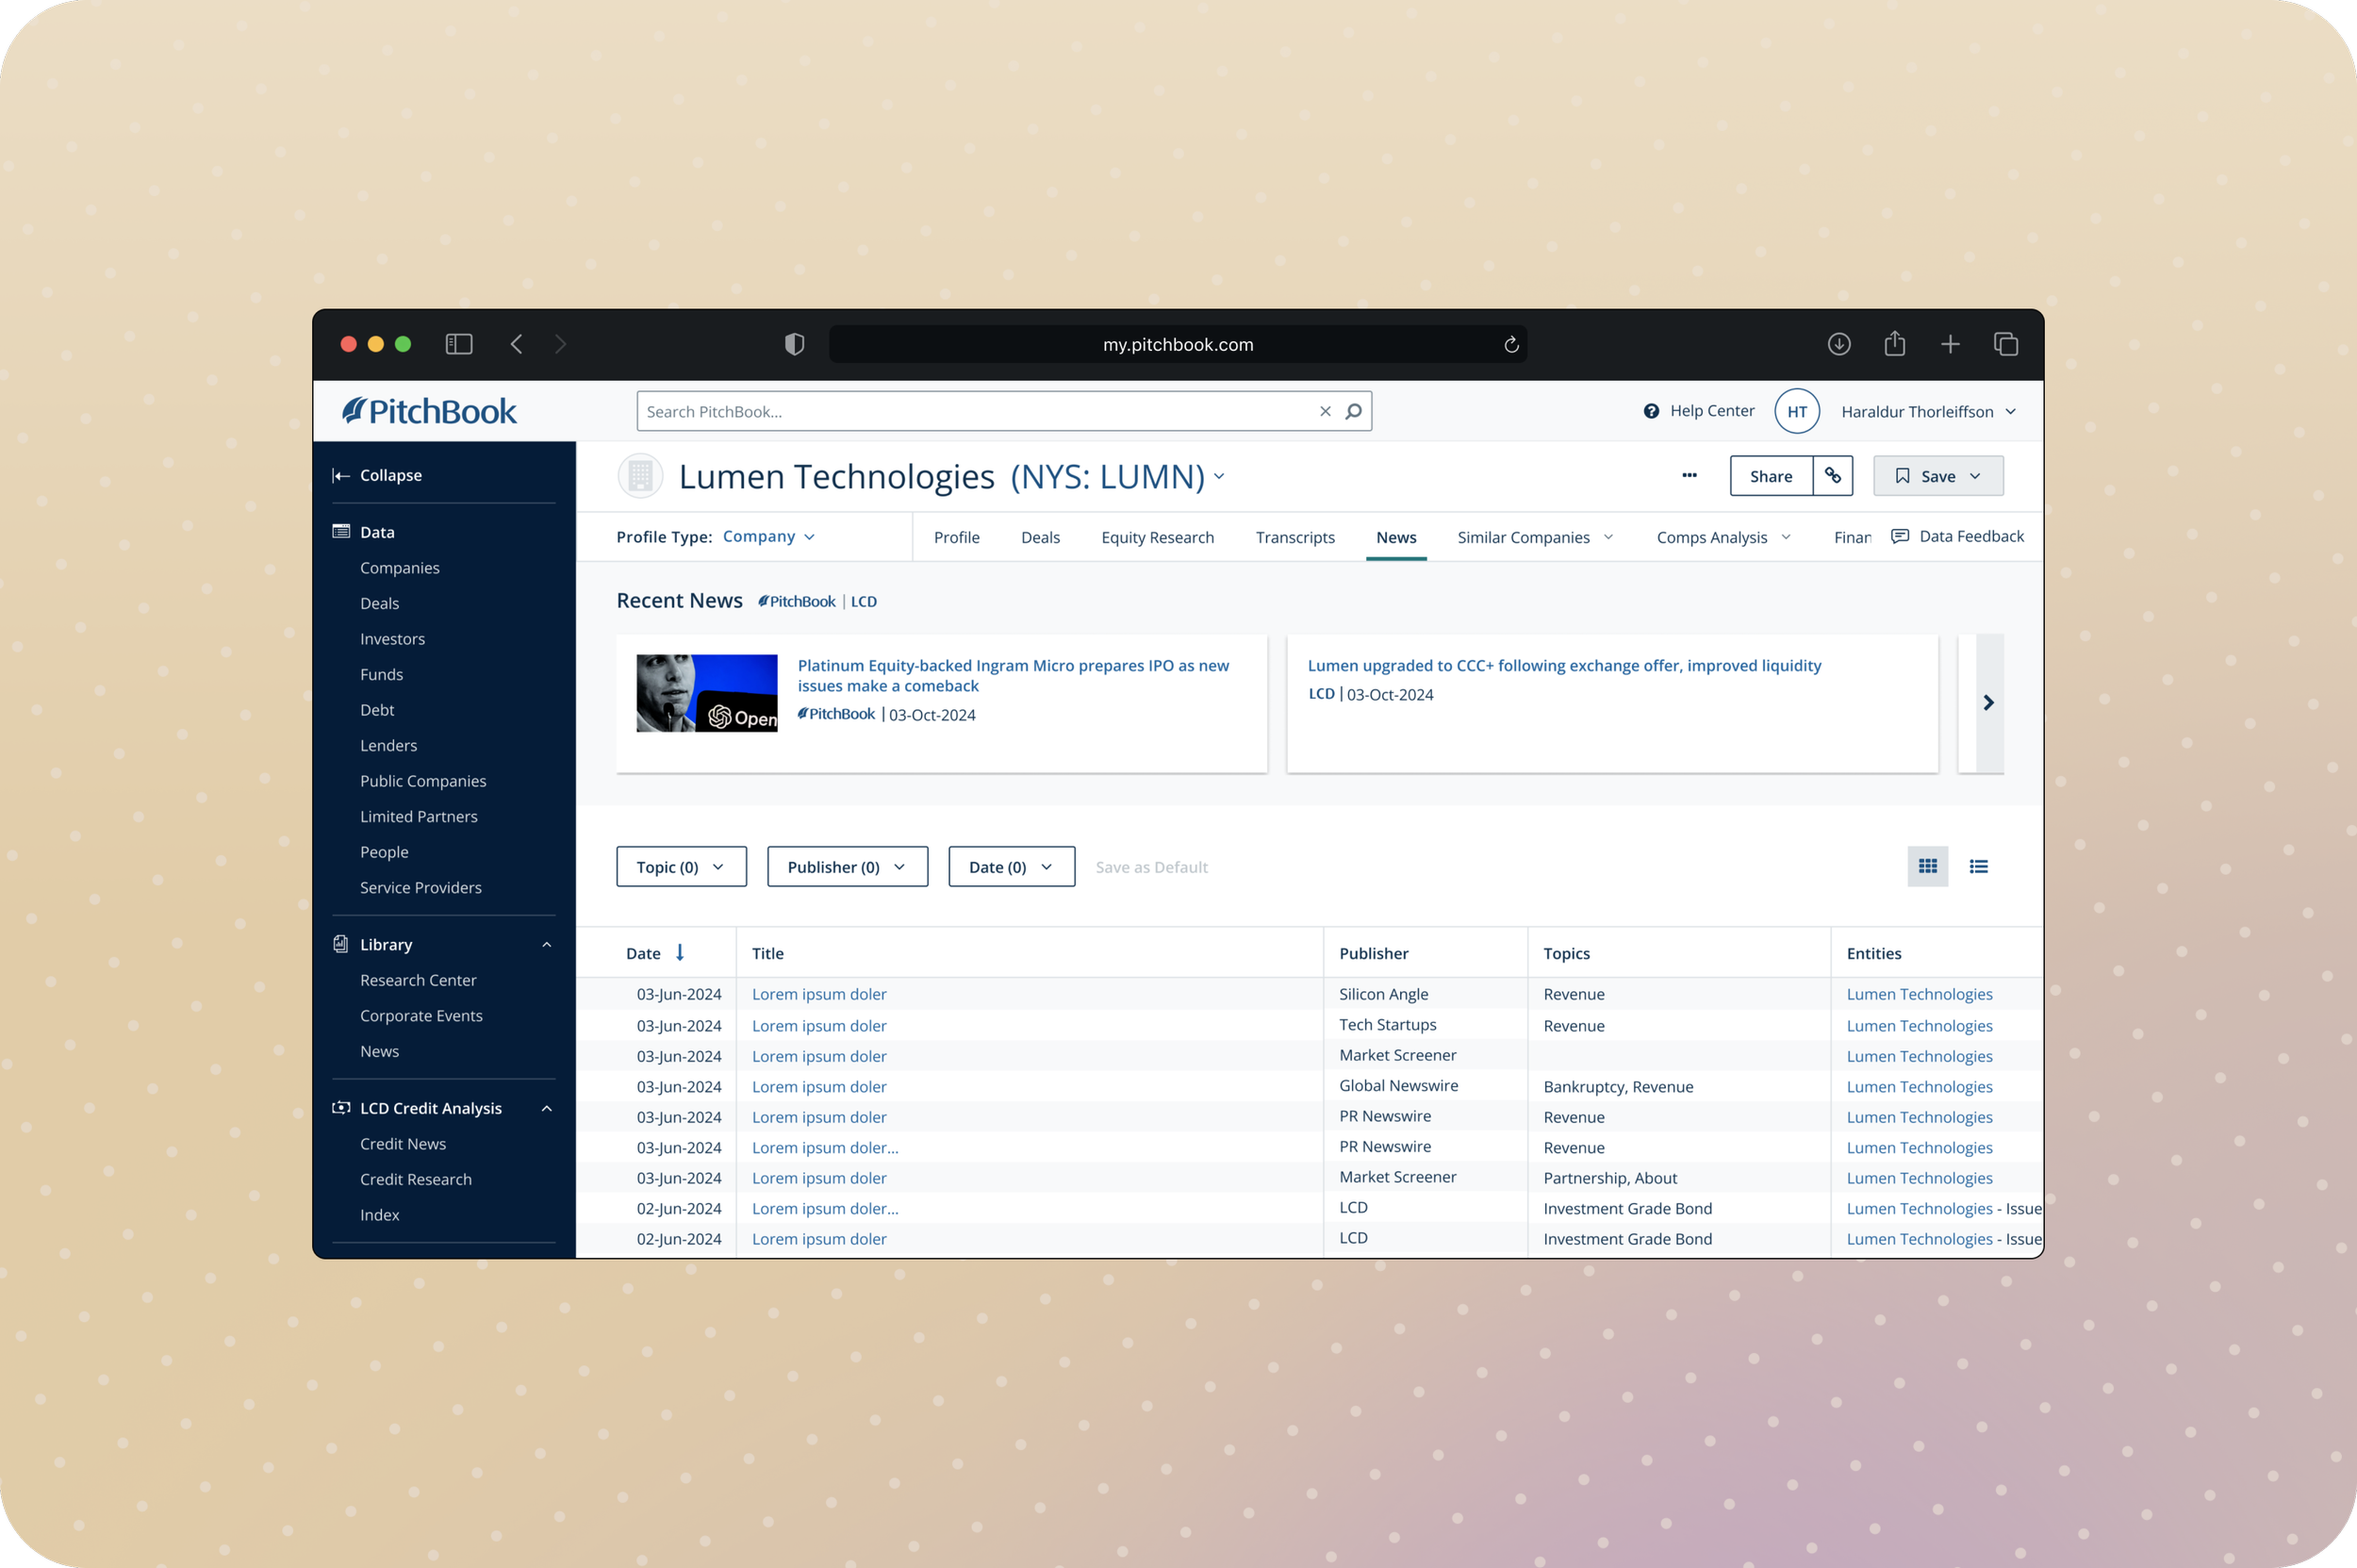Click the bookmark icon on the Save button
The image size is (2357, 1568).
pos(1902,476)
